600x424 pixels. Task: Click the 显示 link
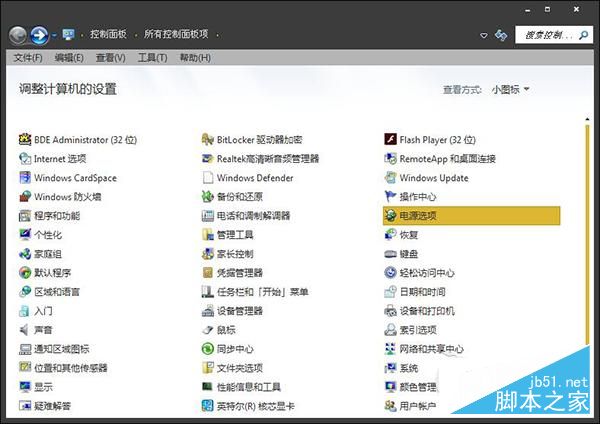pyautogui.click(x=43, y=387)
